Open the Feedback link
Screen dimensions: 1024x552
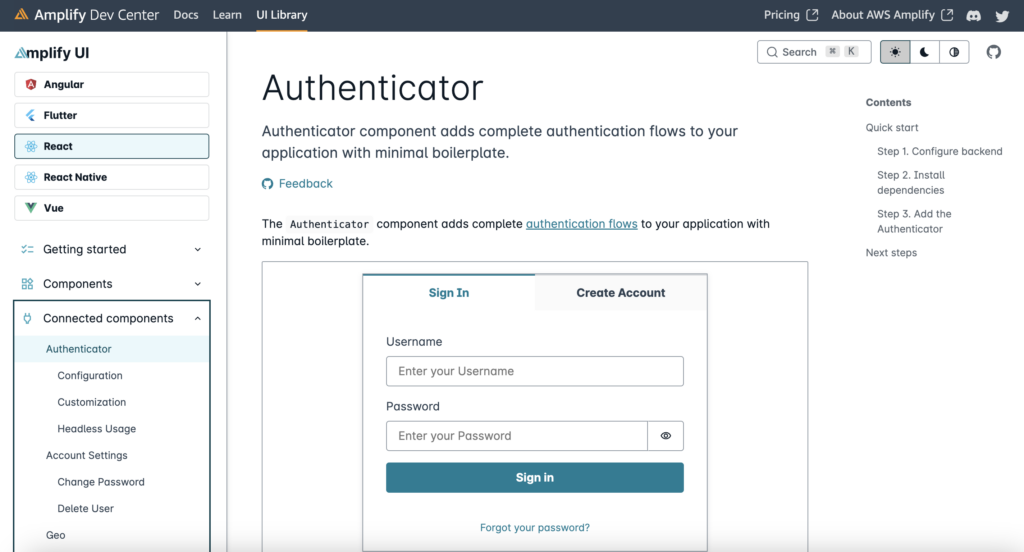pyautogui.click(x=305, y=184)
